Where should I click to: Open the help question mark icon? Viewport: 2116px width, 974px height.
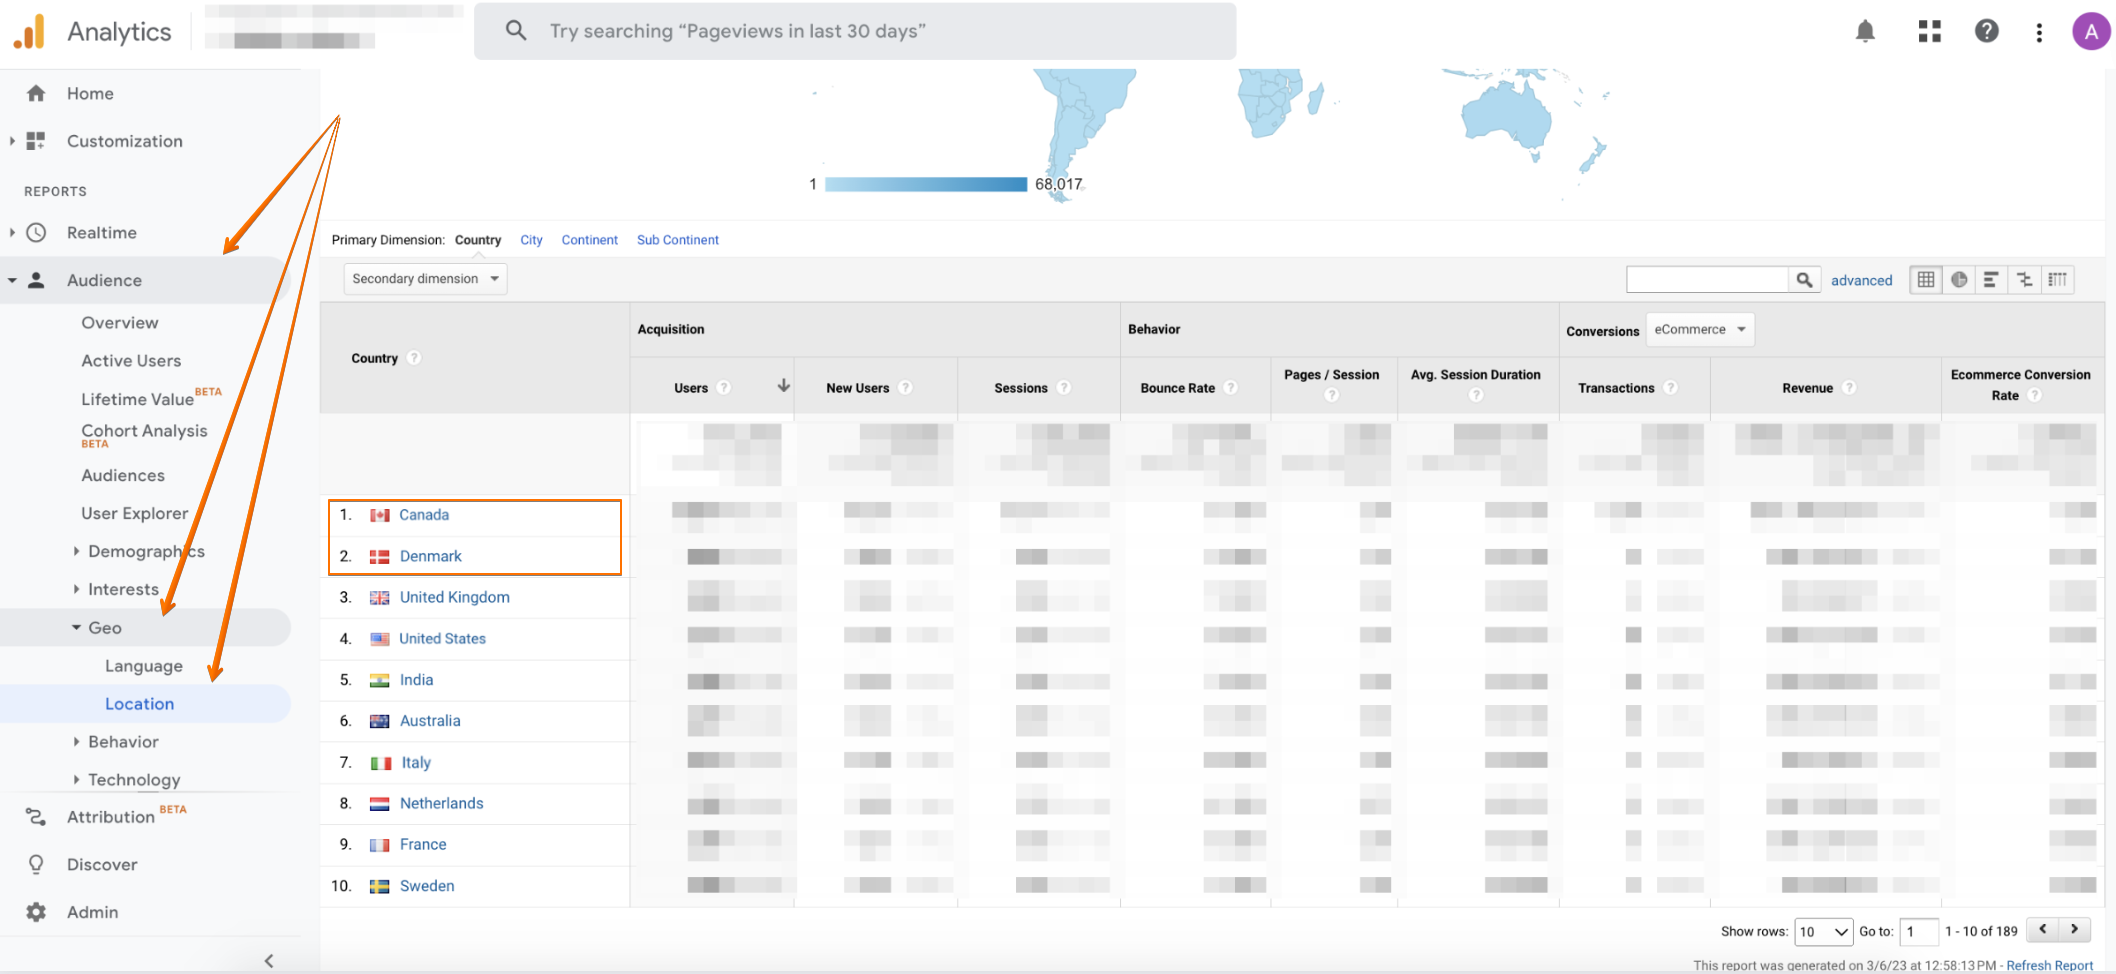point(1986,31)
